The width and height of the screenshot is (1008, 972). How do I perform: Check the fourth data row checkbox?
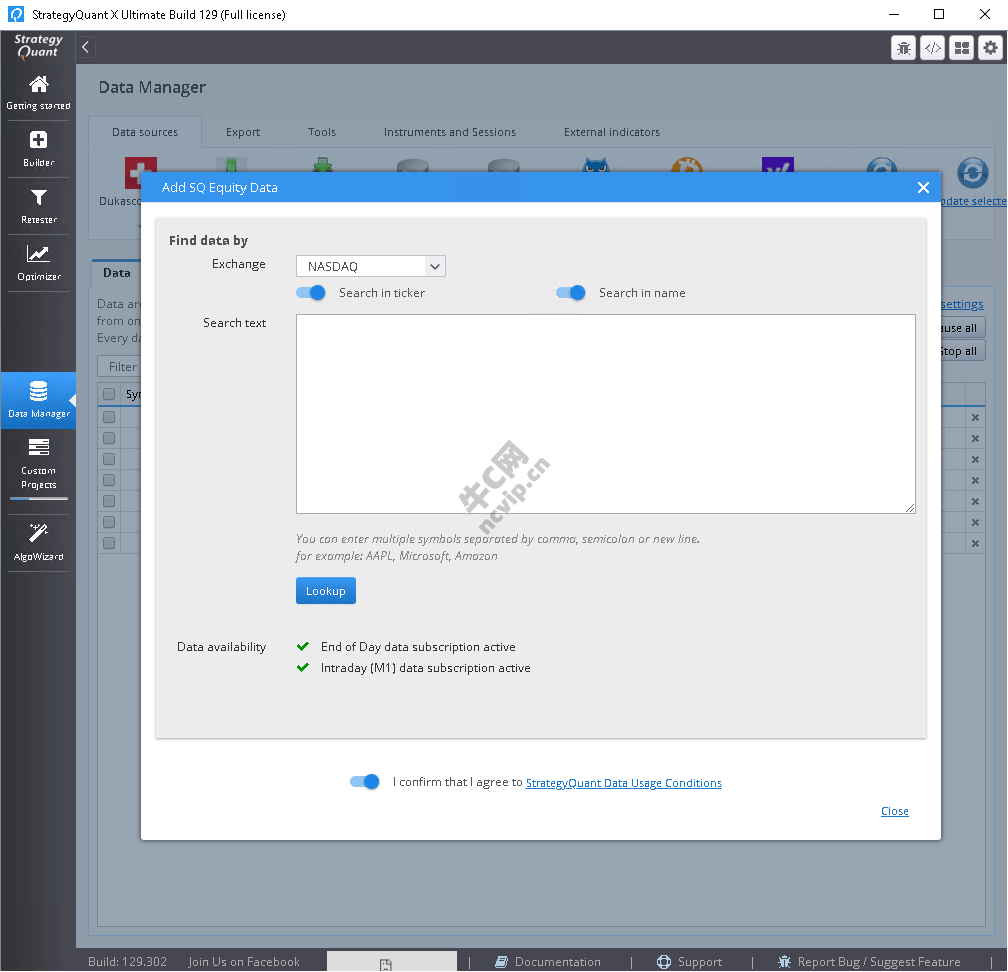[x=109, y=480]
